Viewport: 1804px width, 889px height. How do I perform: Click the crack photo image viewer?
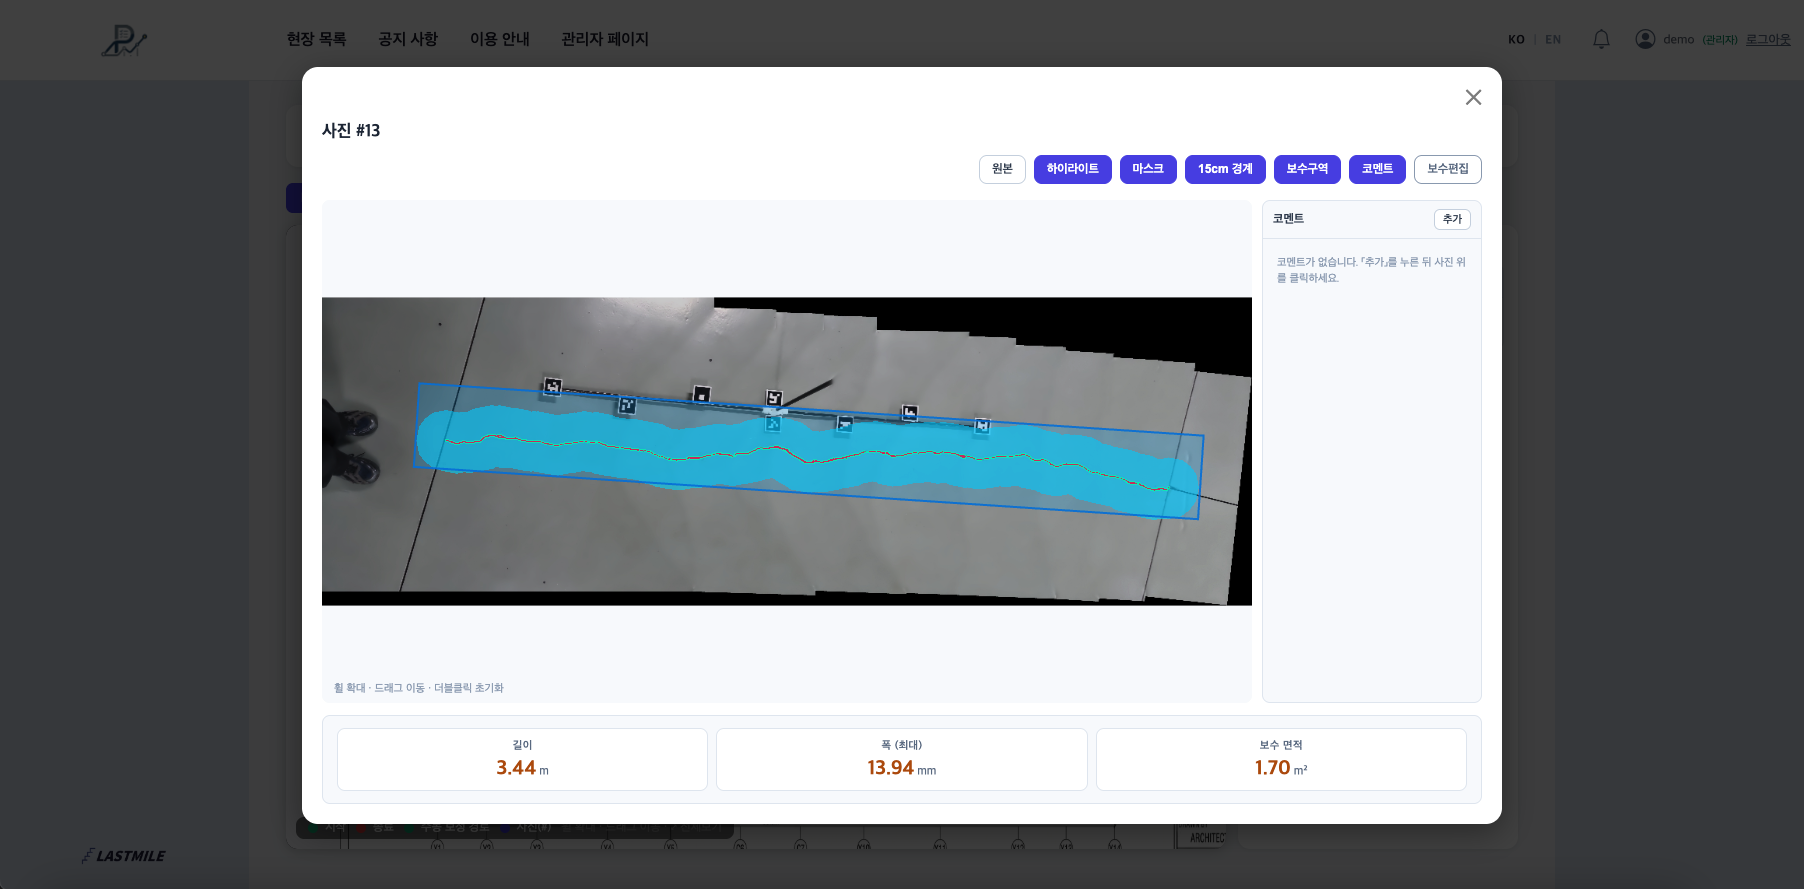pyautogui.click(x=787, y=451)
